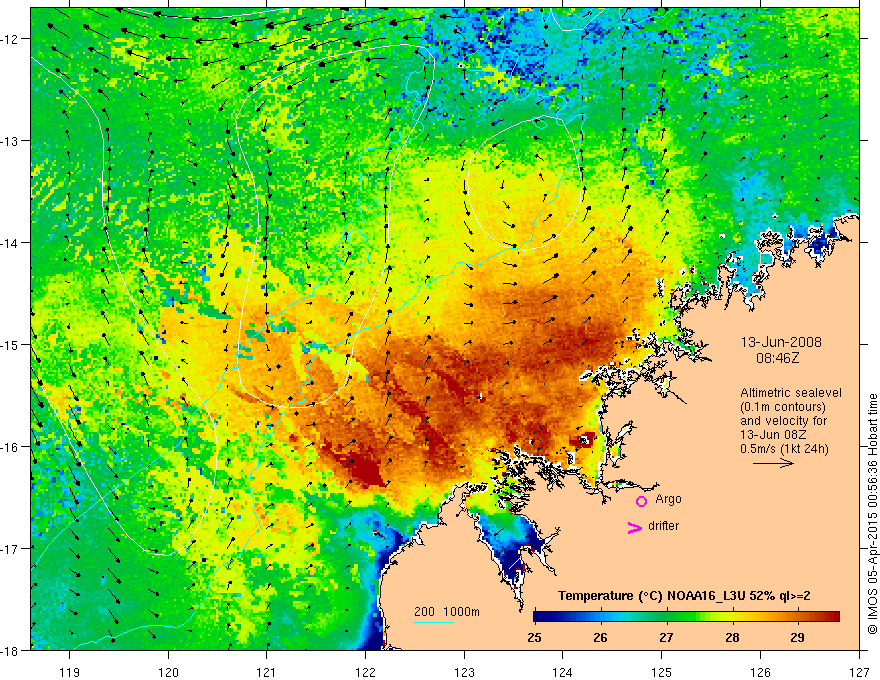This screenshot has width=880, height=680.
Task: Click the longitude axis label 122
Action: click(x=365, y=672)
